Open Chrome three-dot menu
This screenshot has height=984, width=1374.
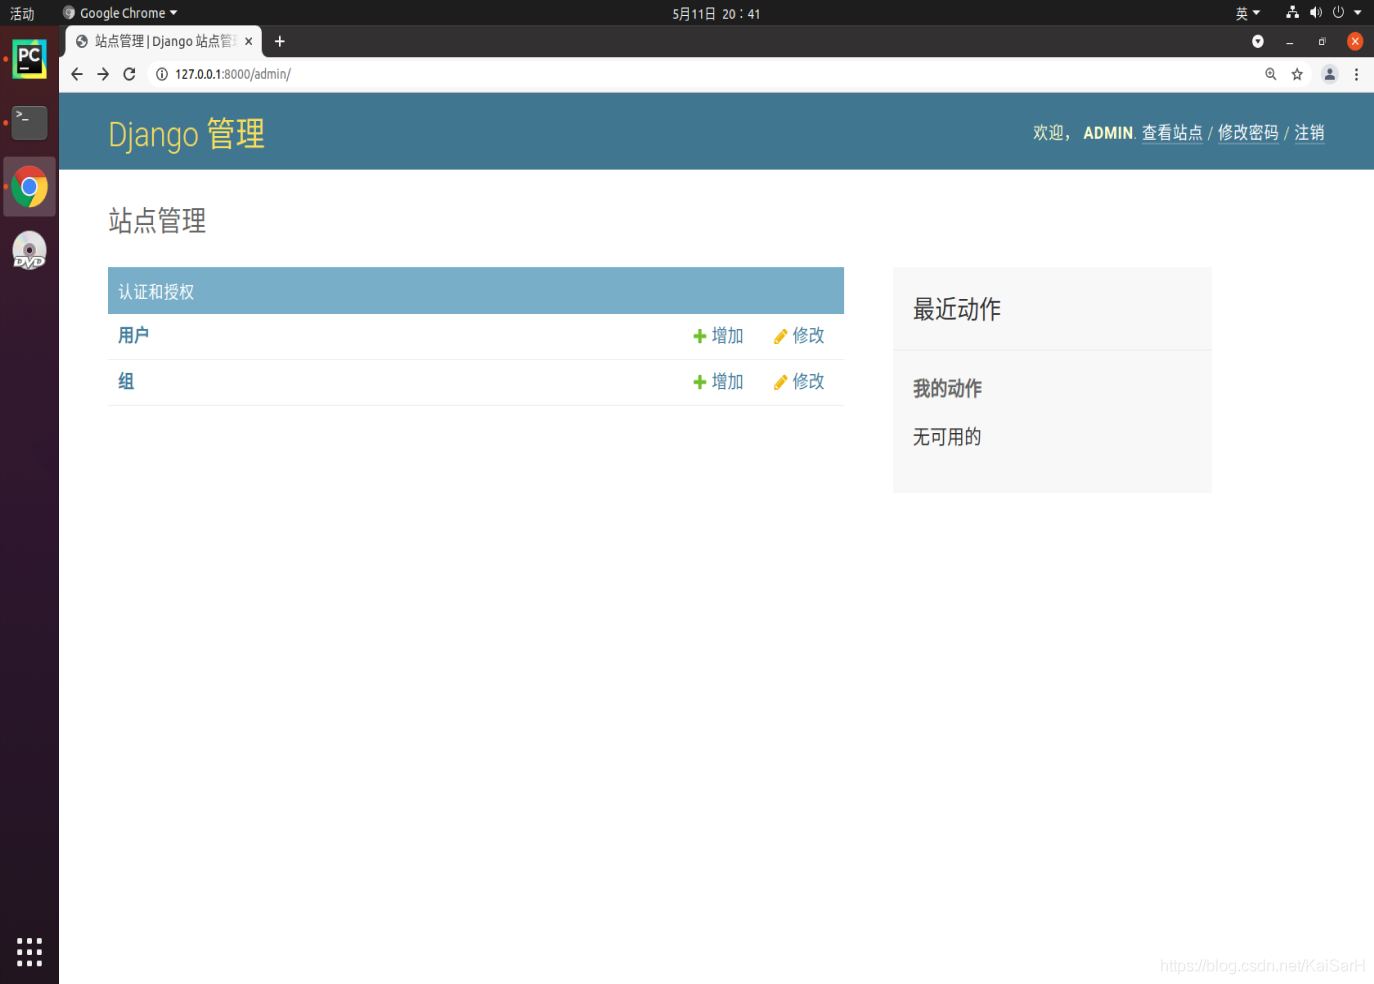click(1356, 74)
